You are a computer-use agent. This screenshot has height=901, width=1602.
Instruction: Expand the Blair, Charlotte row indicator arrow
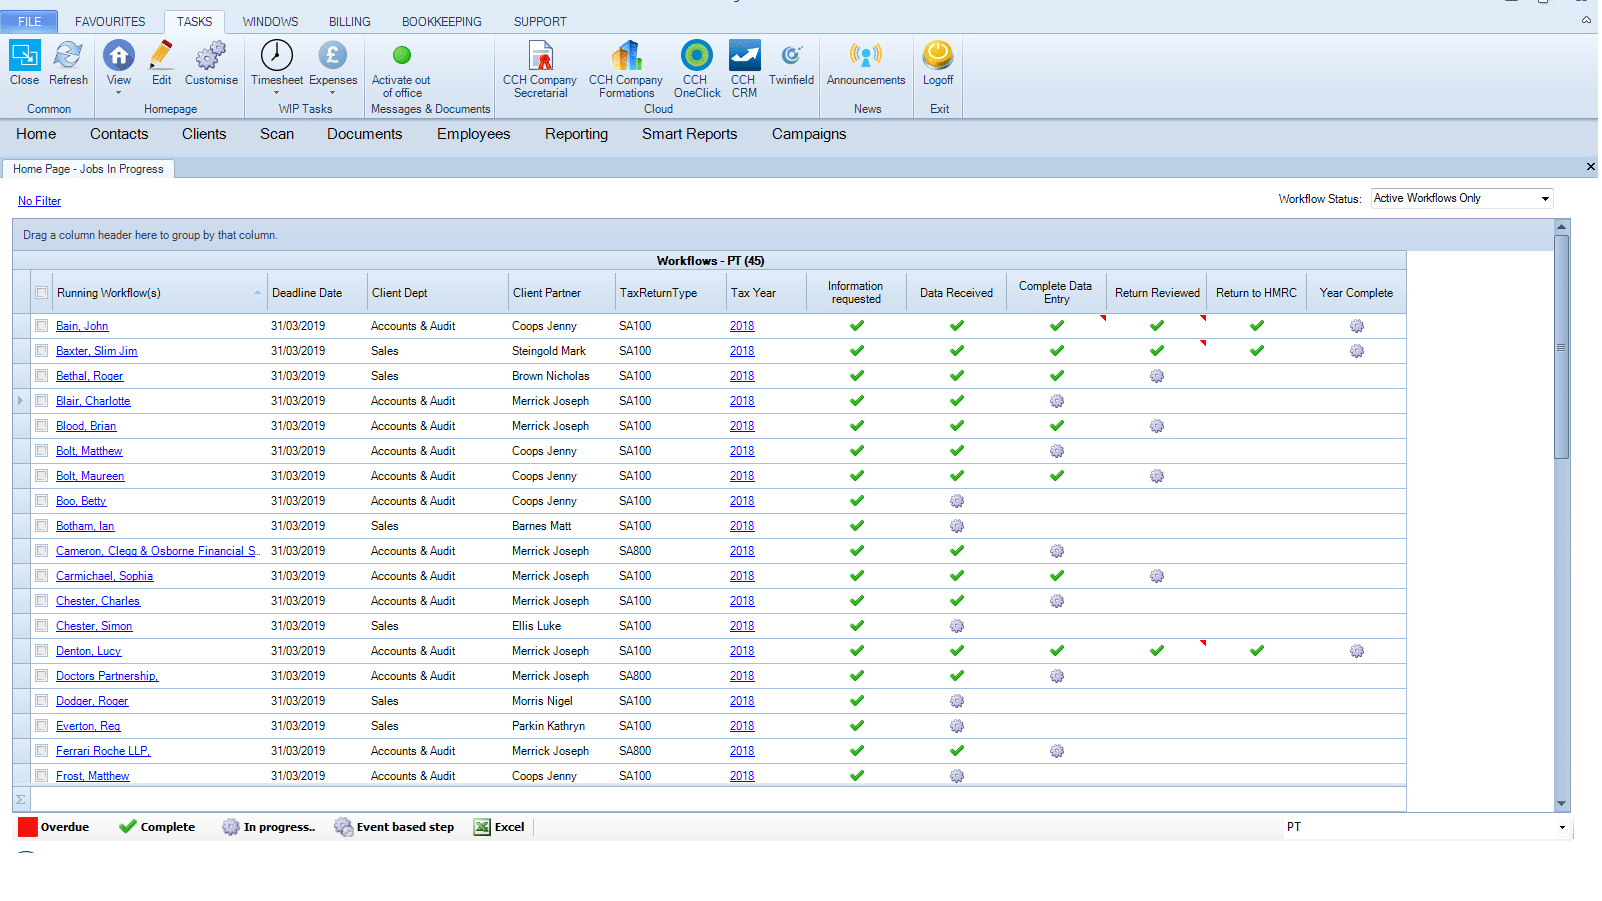[x=20, y=401]
